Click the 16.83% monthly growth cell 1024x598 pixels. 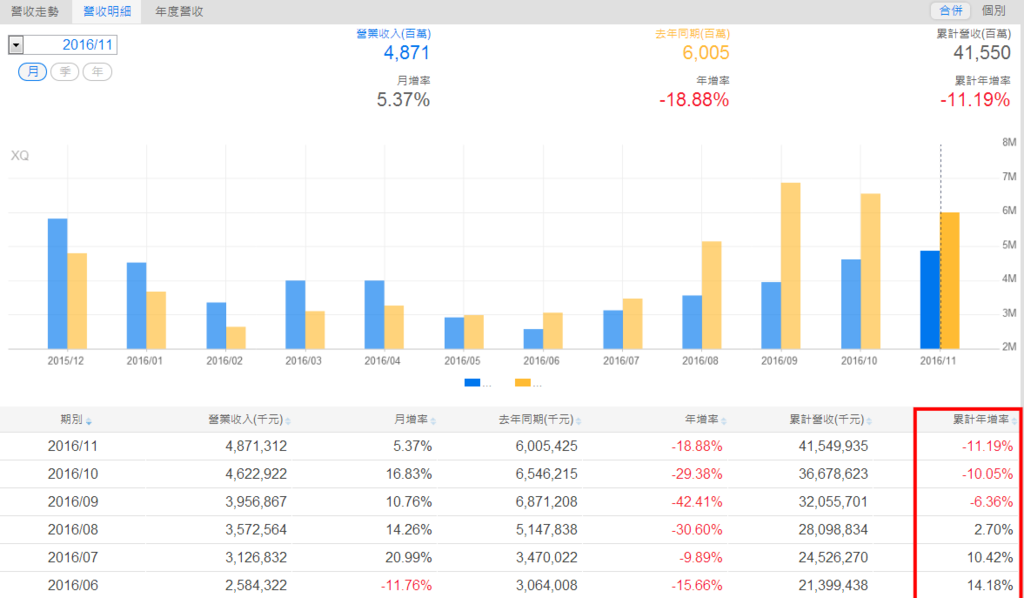[x=409, y=474]
